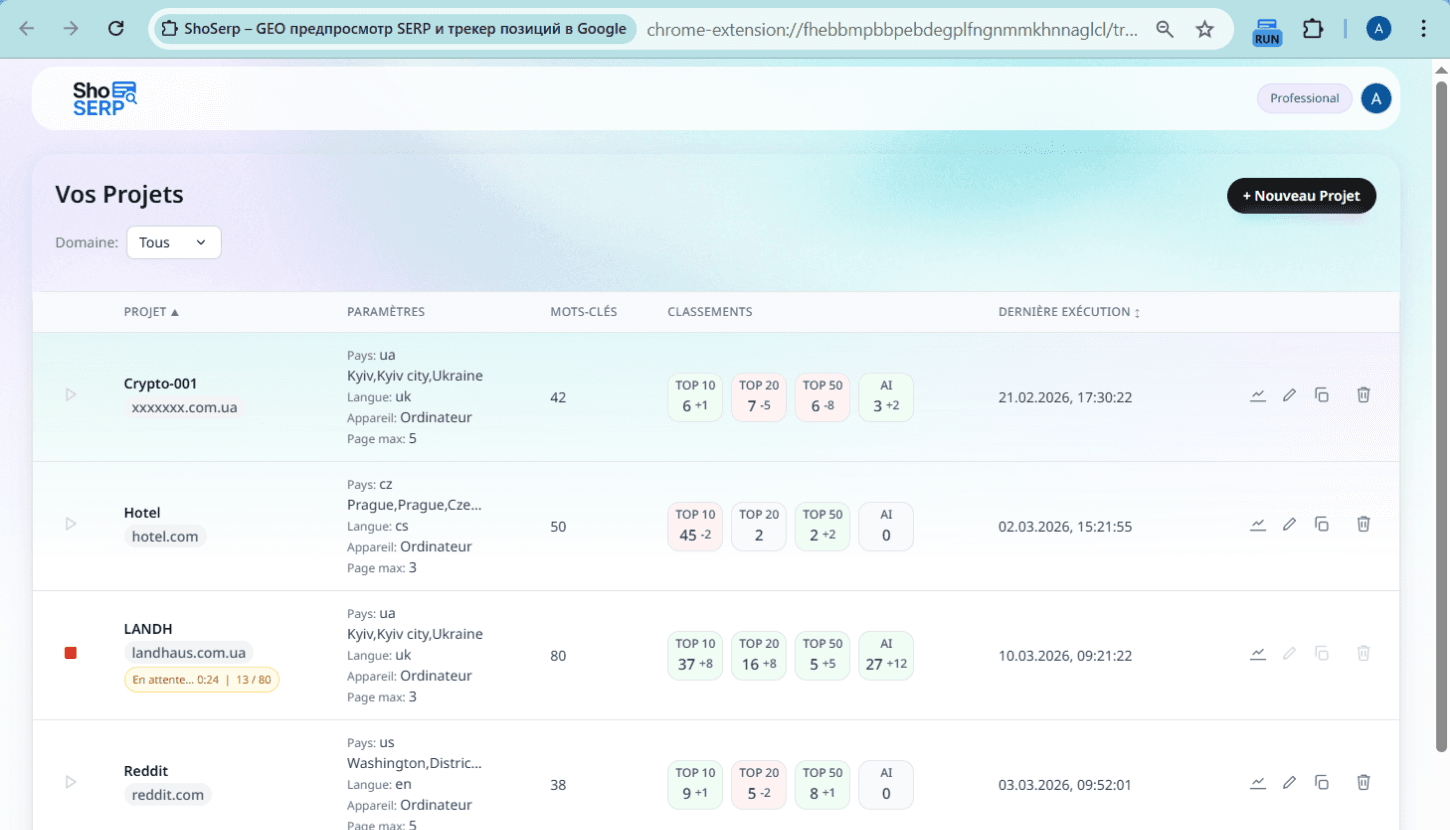This screenshot has width=1450, height=830.
Task: Click the xxxxxxx.com.ua domain tag
Action: coord(184,408)
